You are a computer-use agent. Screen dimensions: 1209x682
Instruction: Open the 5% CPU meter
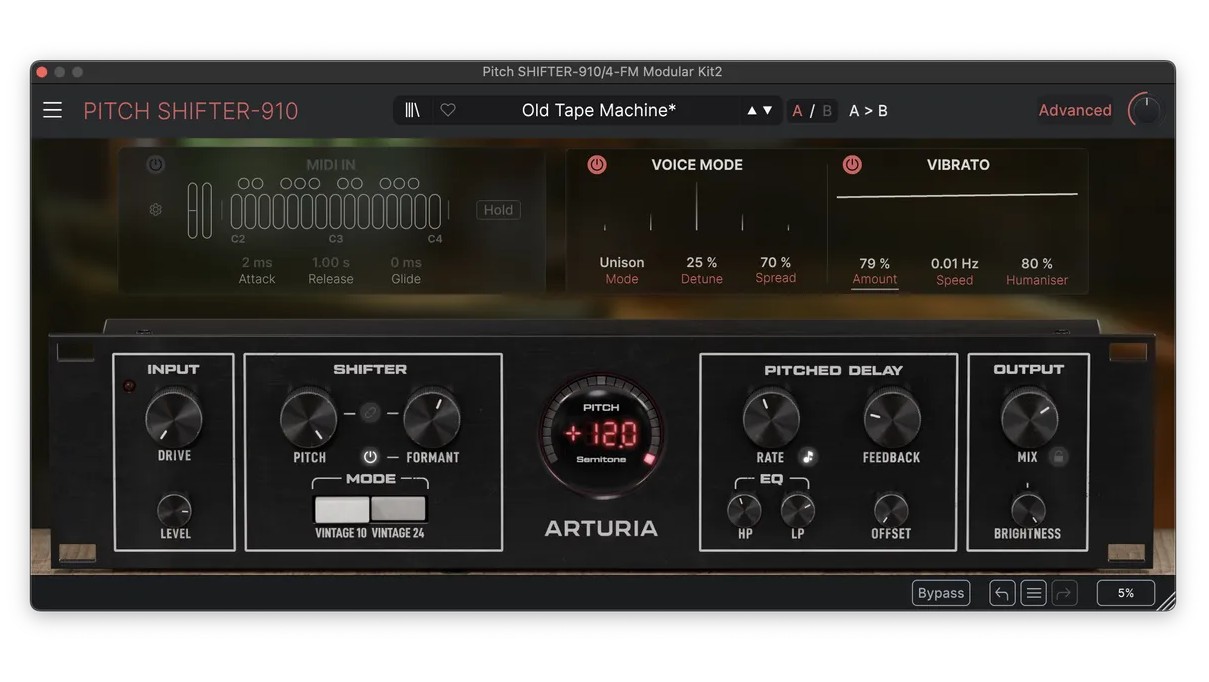point(1125,593)
